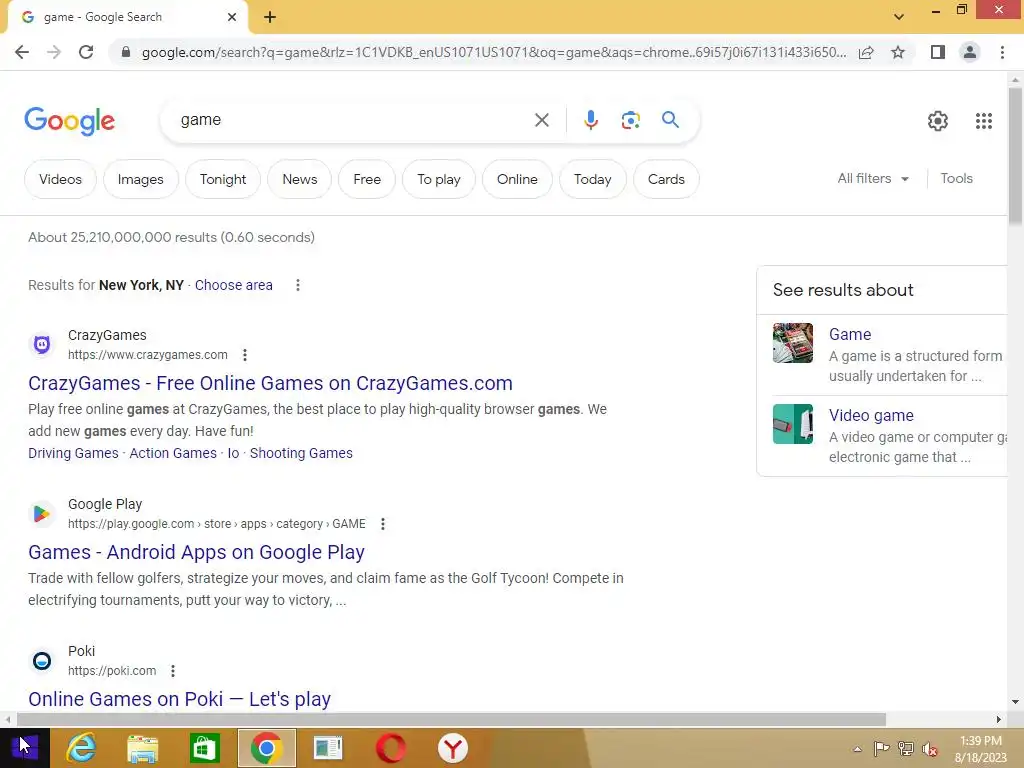Open Google quick settings gear
This screenshot has width=1024, height=768.
(938, 121)
